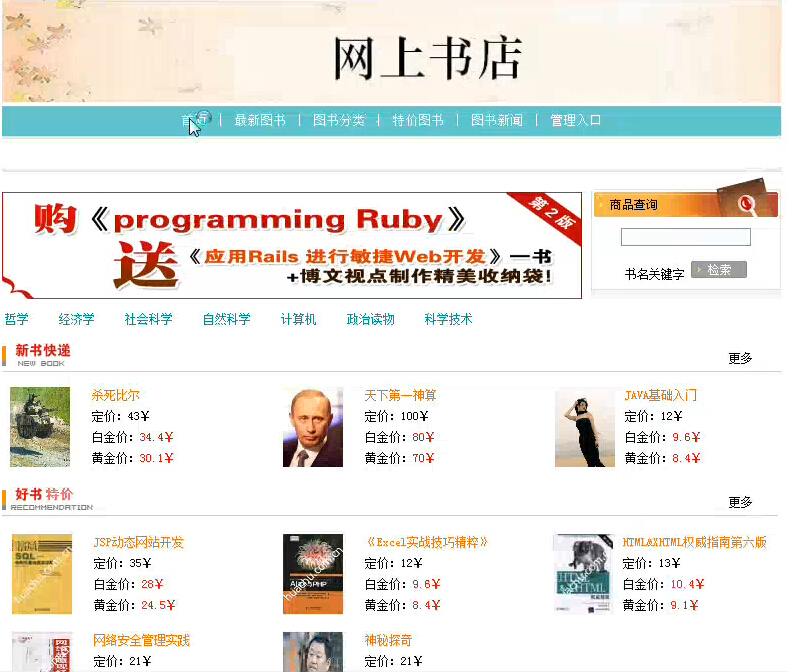Click the JAVA基础入门 cover image
Image resolution: width=787 pixels, height=672 pixels.
click(585, 429)
